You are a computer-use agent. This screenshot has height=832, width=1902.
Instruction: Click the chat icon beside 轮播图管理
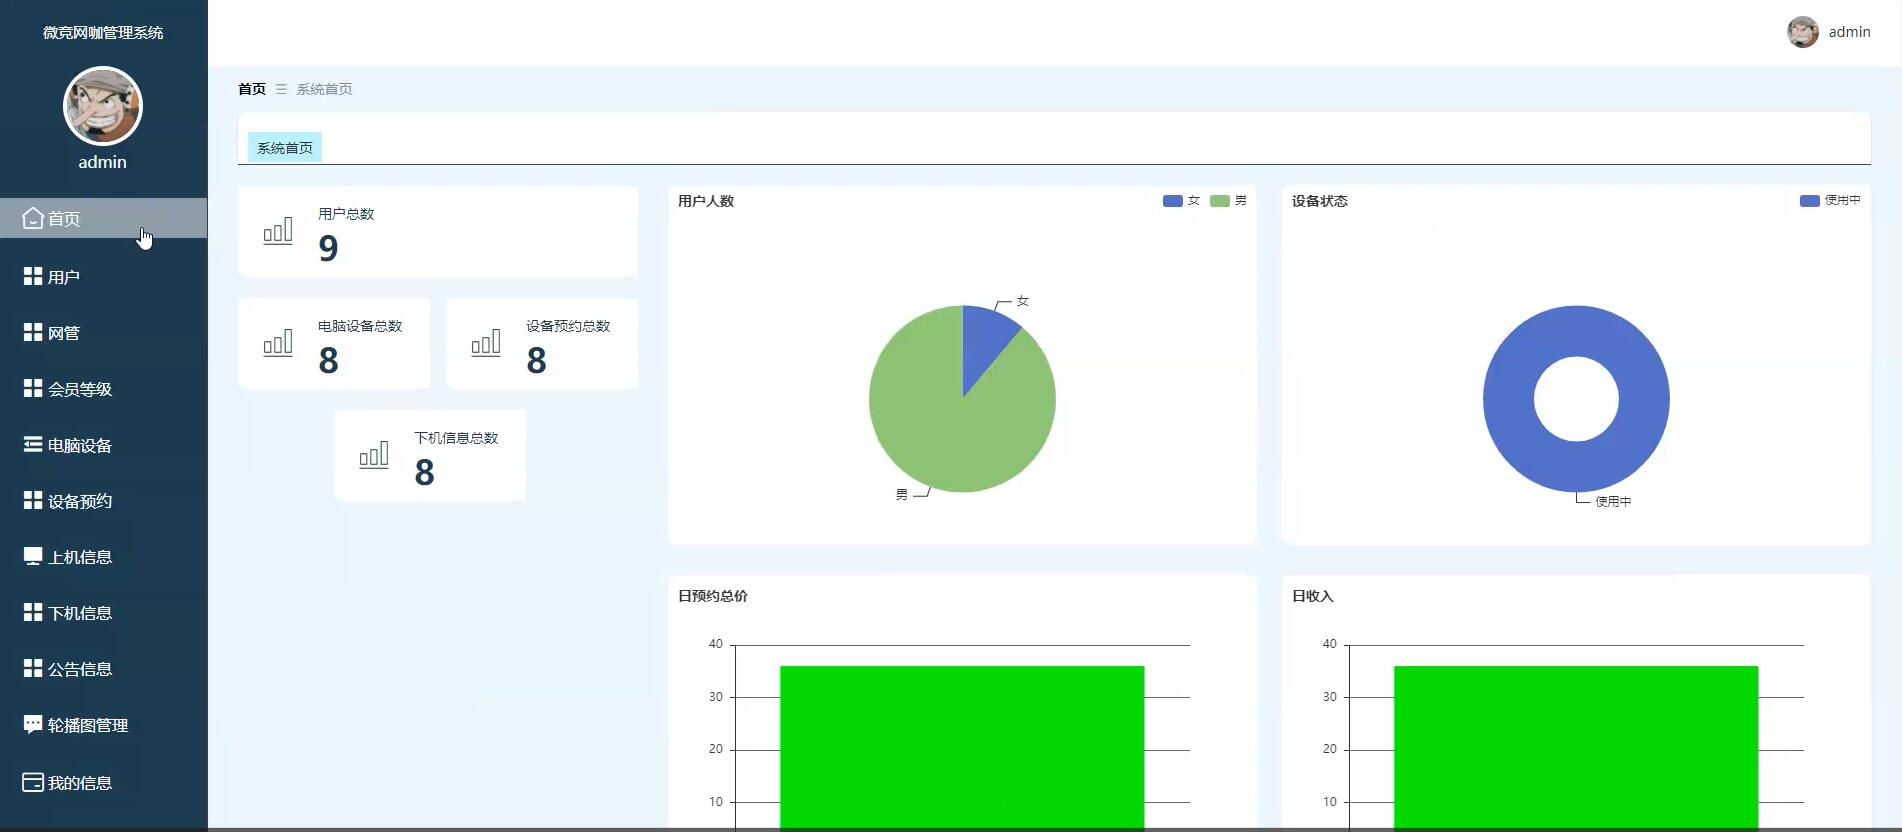[33, 724]
